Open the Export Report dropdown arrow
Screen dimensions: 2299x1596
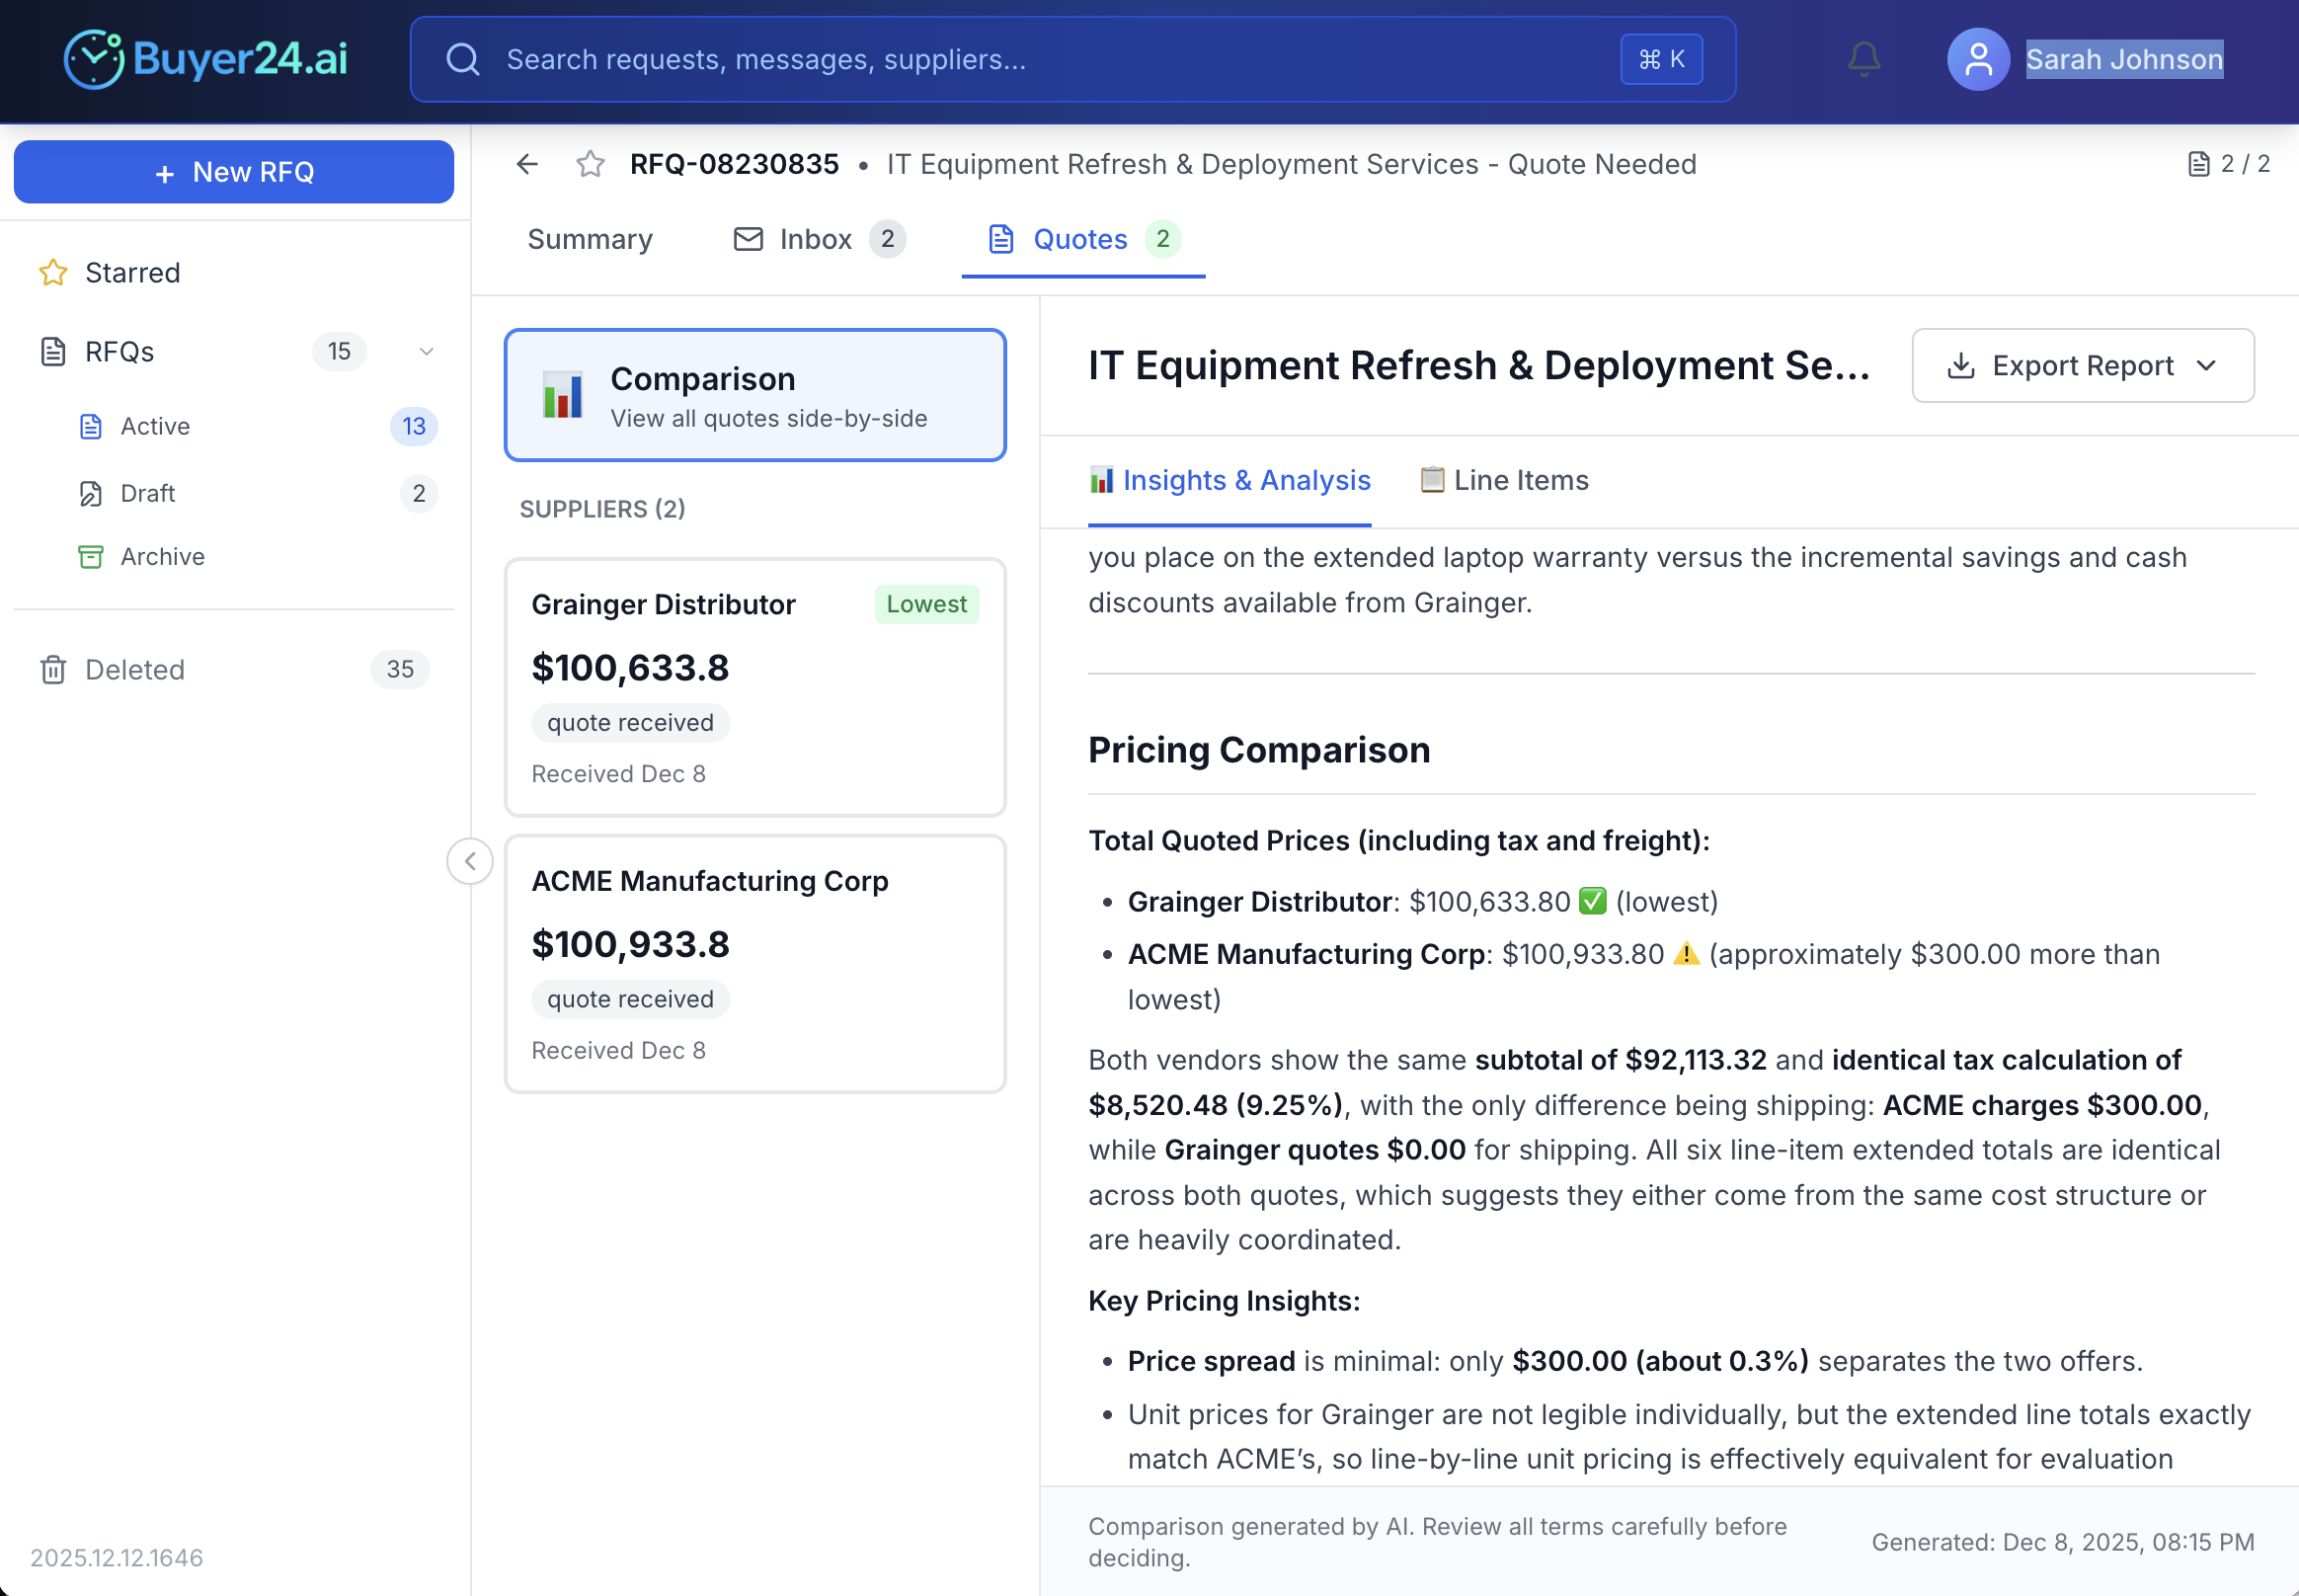coord(2209,365)
